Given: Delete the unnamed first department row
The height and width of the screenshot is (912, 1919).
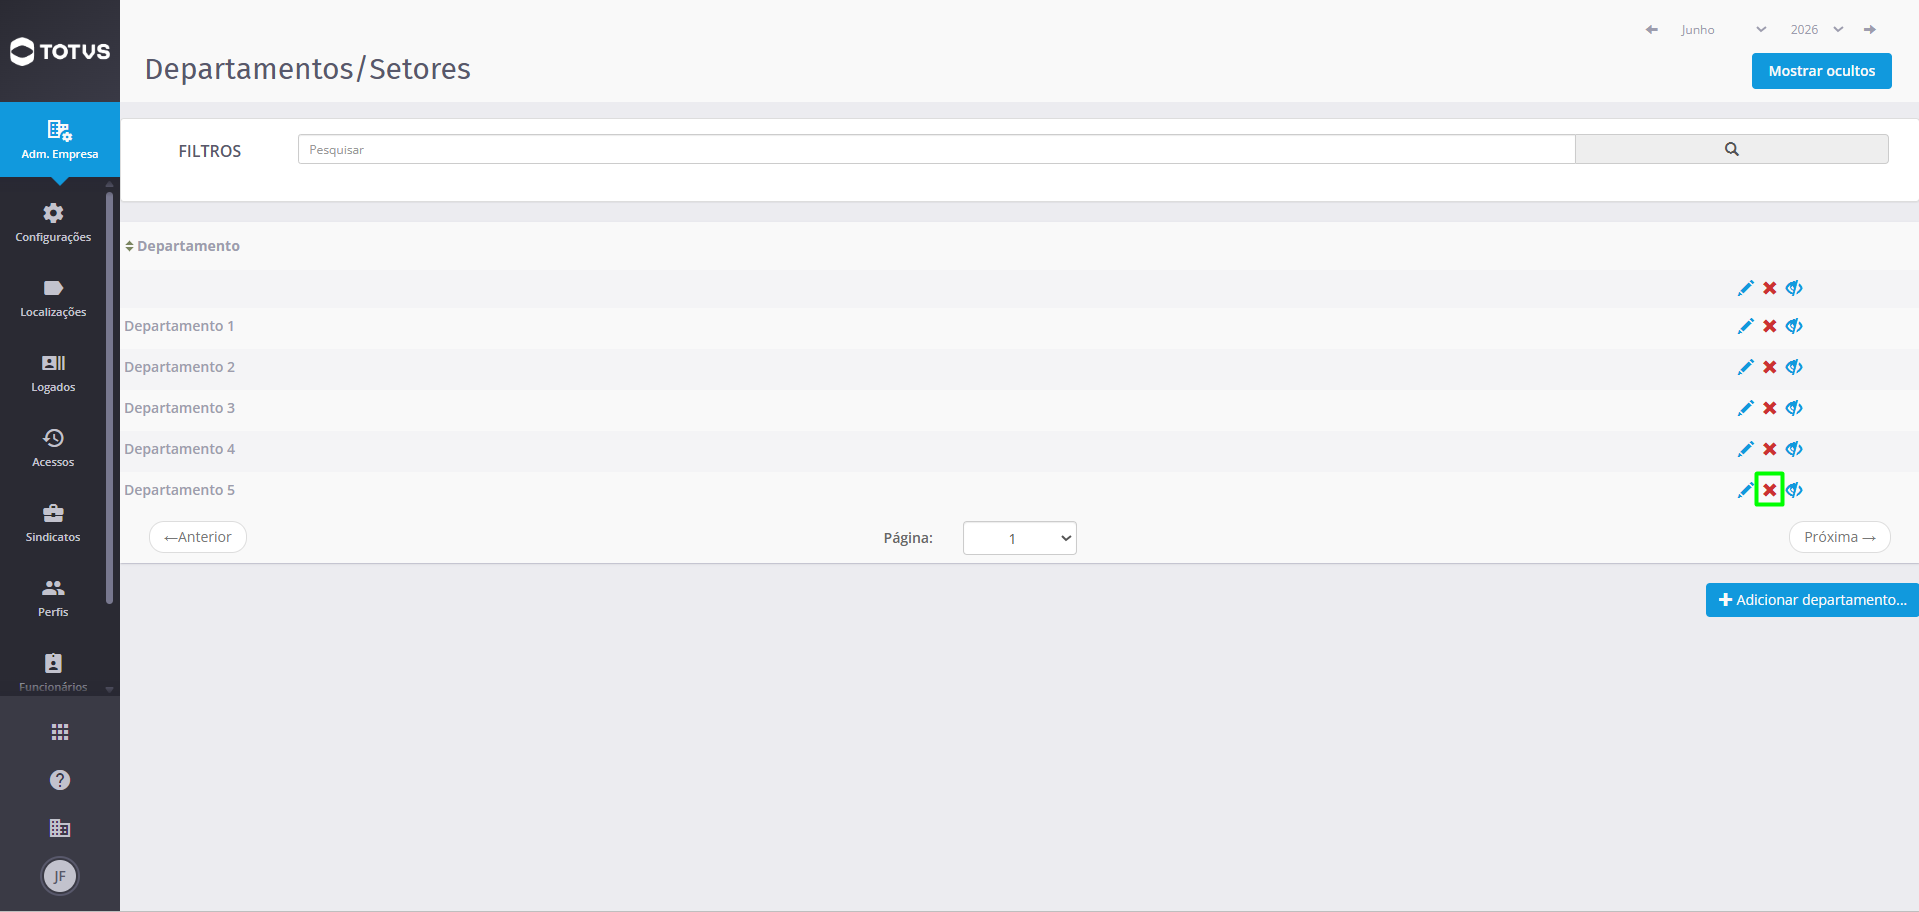Looking at the screenshot, I should [1770, 288].
